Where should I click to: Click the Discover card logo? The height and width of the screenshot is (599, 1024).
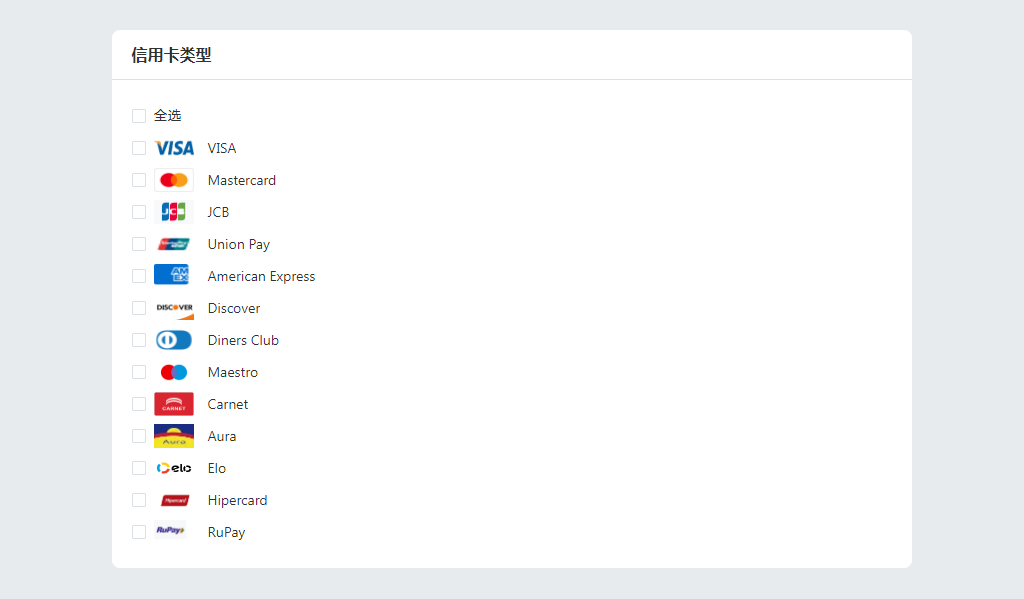click(x=174, y=308)
